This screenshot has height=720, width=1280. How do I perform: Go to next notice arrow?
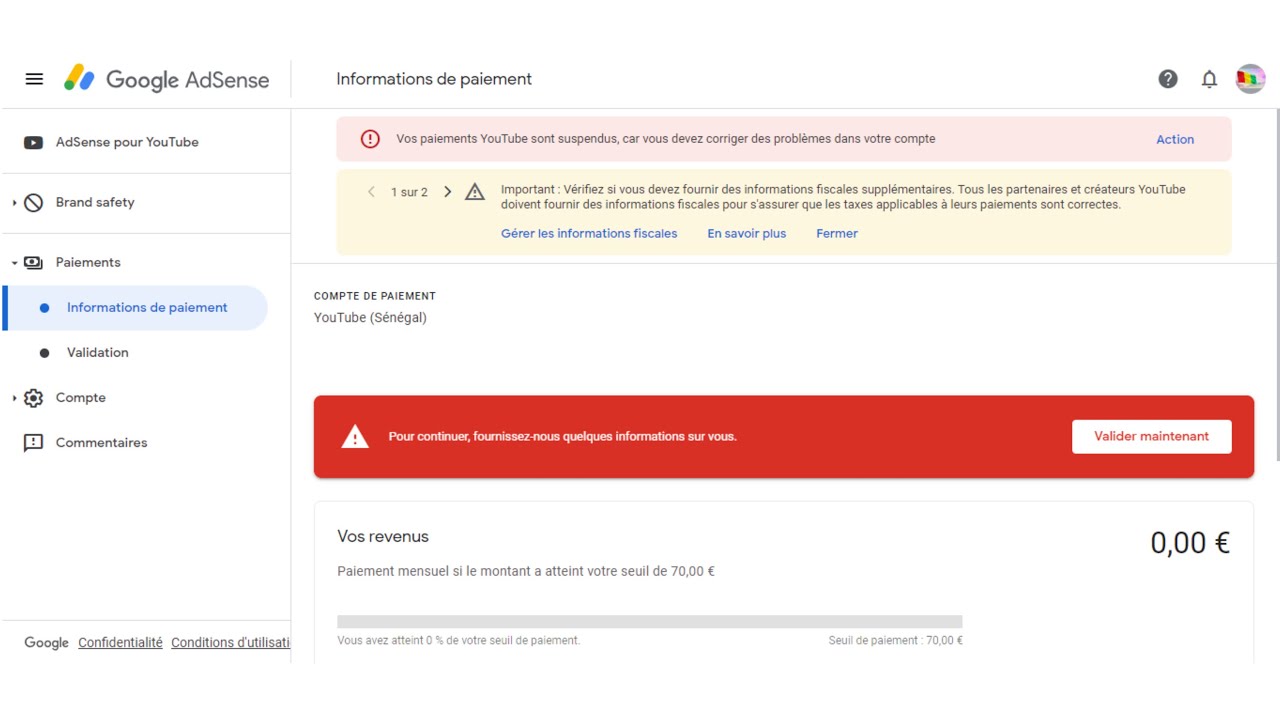pyautogui.click(x=447, y=192)
